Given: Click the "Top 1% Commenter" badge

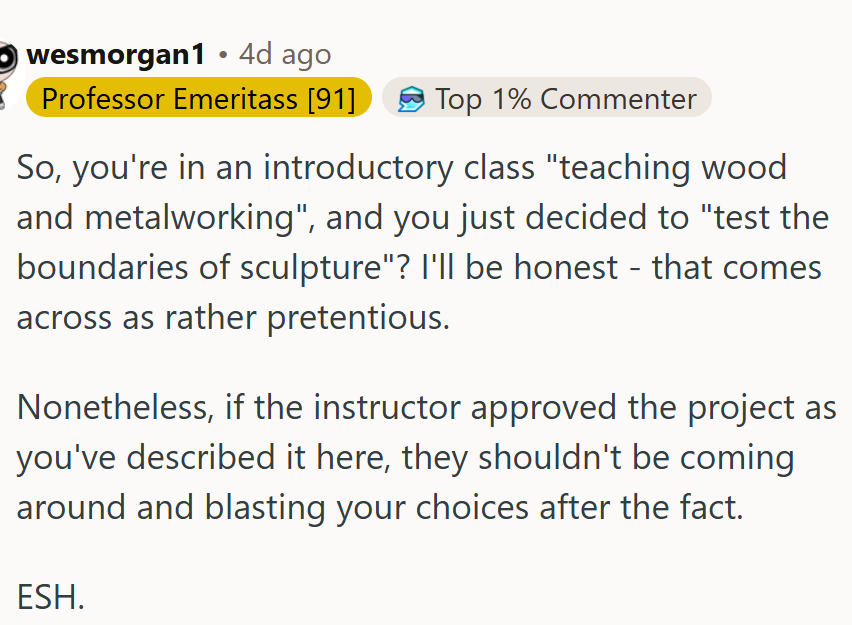Looking at the screenshot, I should point(547,98).
